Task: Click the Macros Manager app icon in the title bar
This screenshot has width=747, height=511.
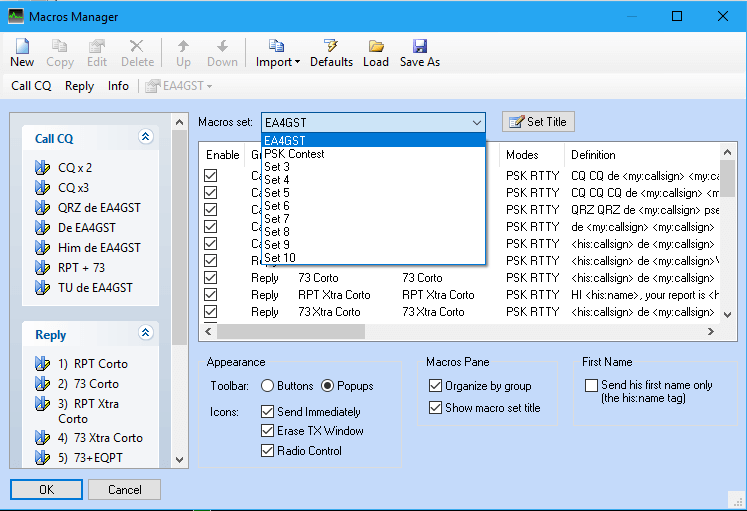Action: (x=16, y=16)
